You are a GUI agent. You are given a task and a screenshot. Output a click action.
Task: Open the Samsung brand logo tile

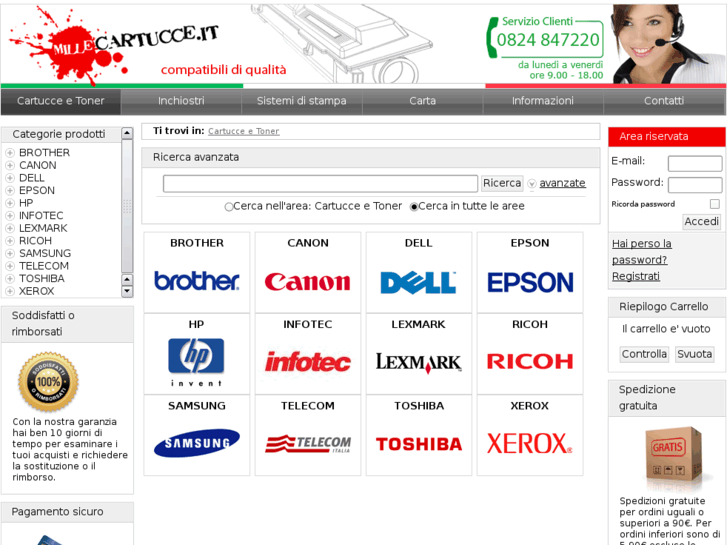[x=197, y=443]
